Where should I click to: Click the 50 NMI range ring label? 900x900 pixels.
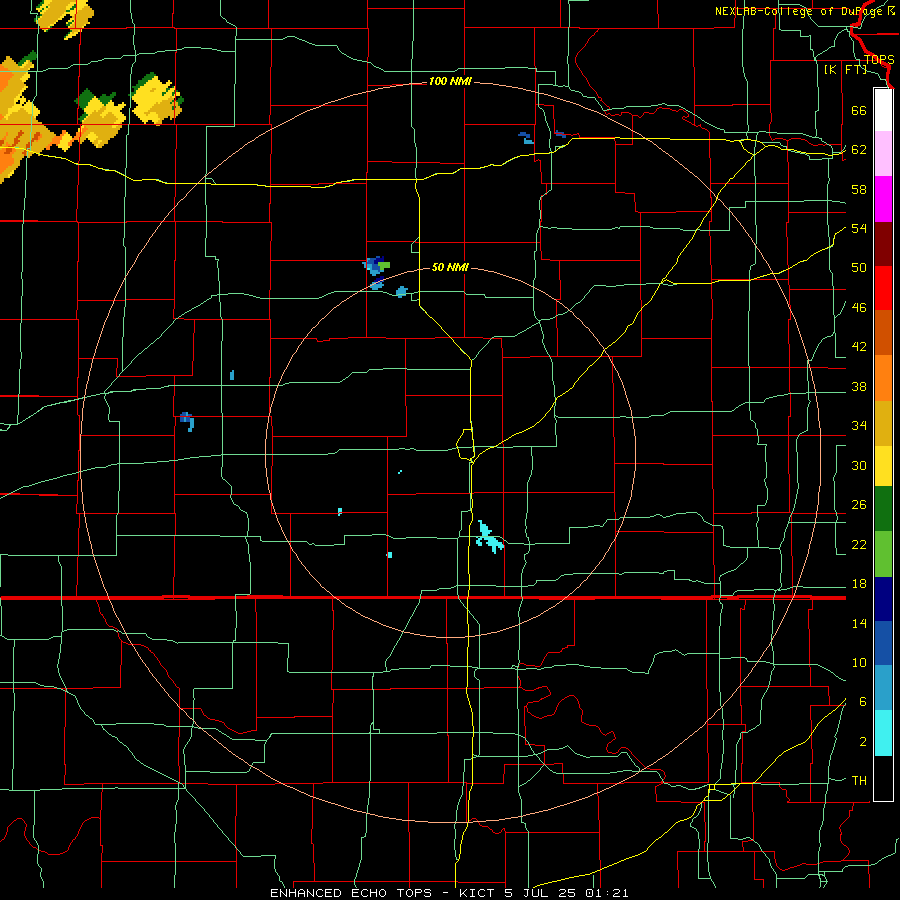(450, 267)
